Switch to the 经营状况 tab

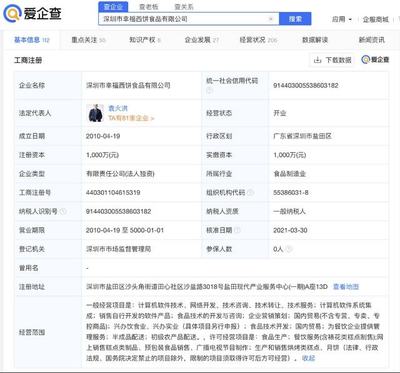coord(258,40)
